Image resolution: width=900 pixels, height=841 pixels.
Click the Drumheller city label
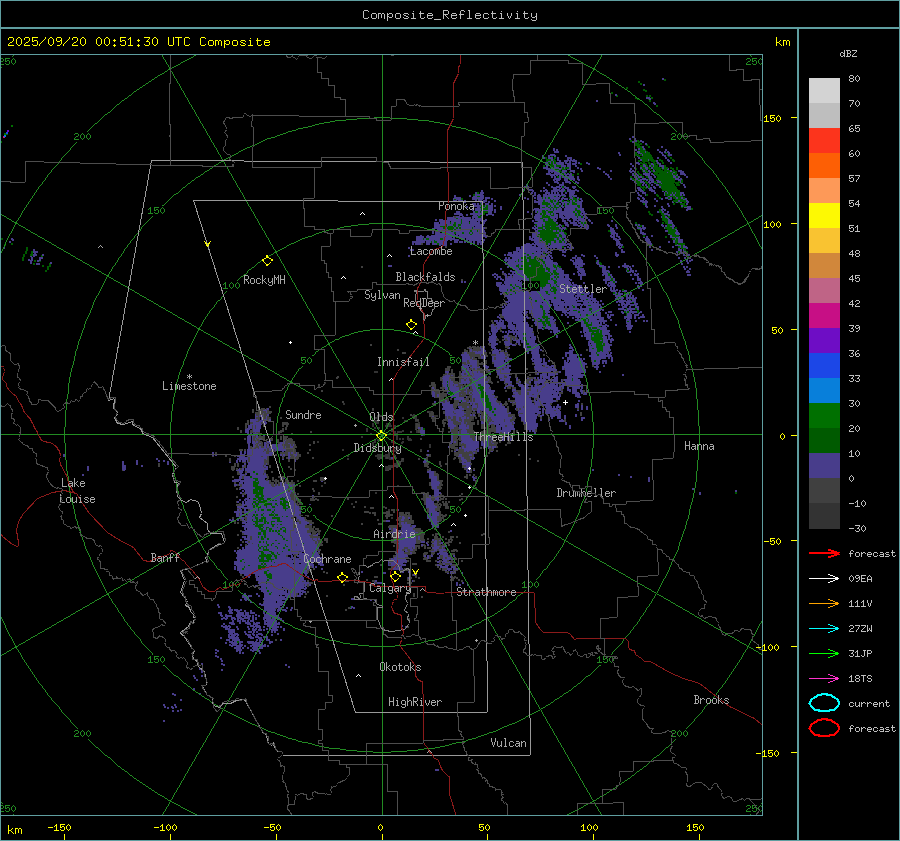coord(586,493)
